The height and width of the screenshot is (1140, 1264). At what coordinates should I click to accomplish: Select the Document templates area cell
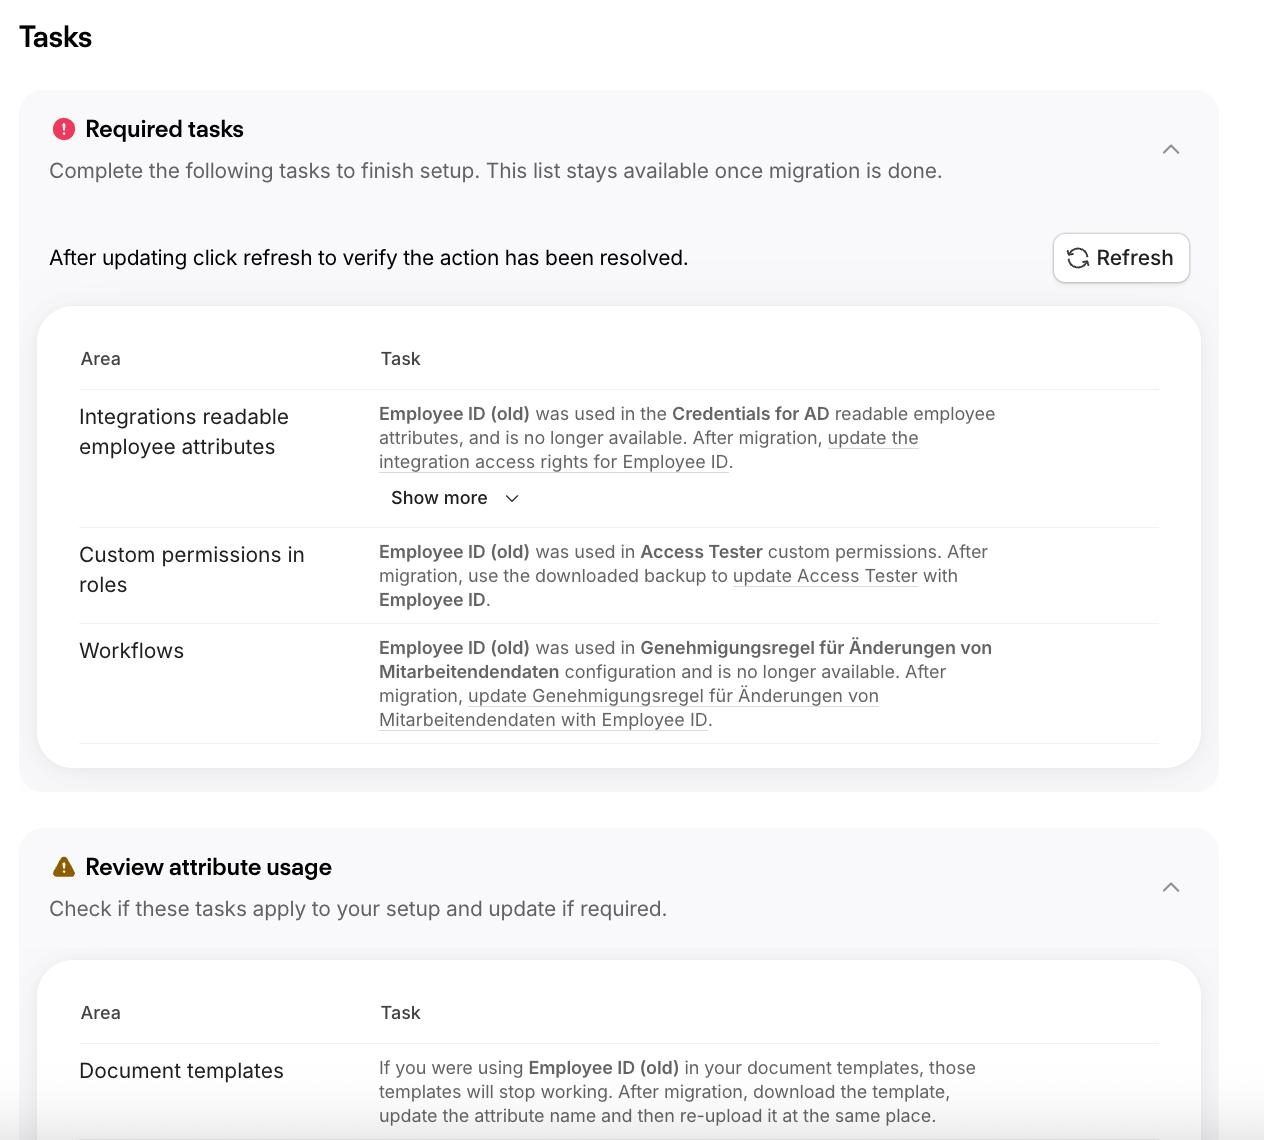182,1071
